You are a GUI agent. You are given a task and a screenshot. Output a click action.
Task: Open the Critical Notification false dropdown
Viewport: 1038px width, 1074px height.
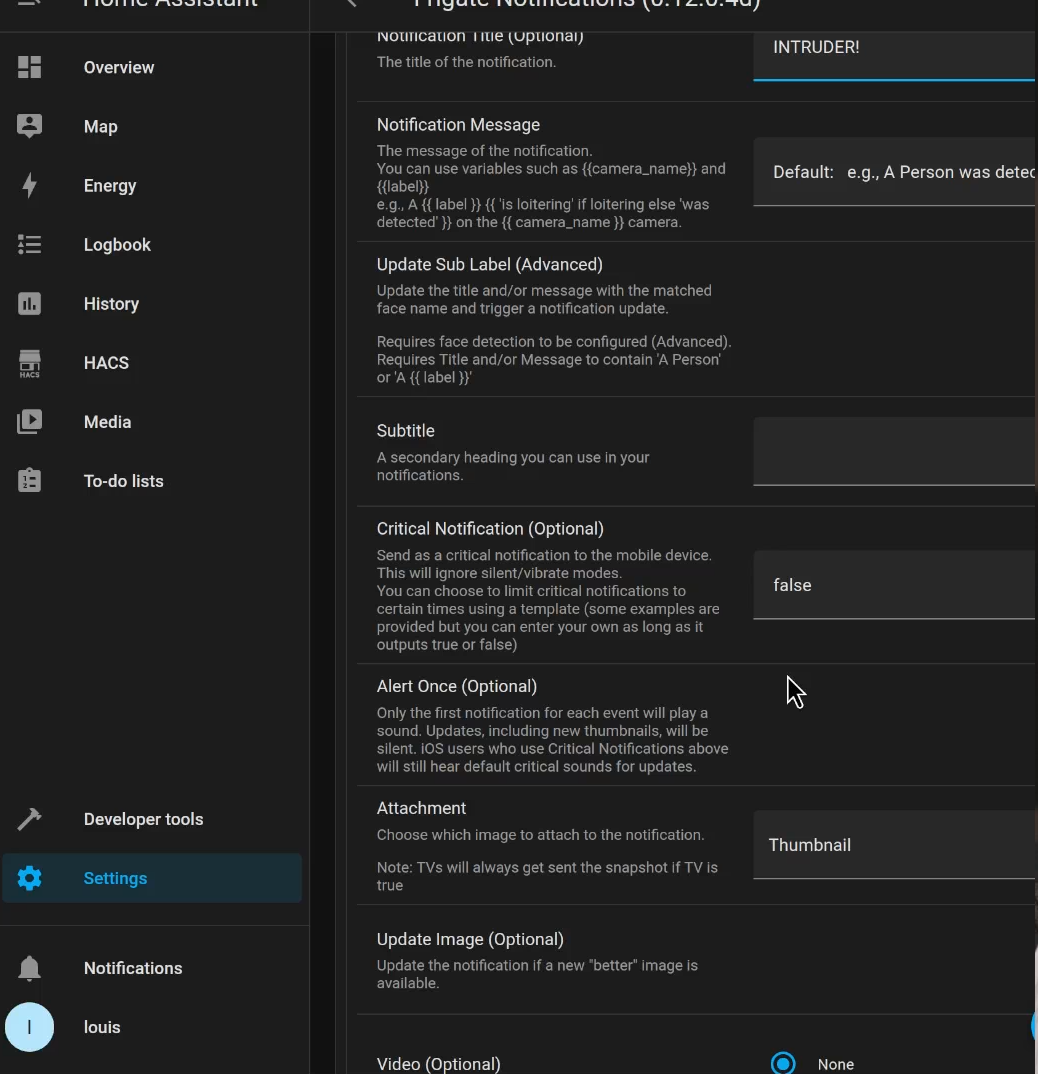895,585
